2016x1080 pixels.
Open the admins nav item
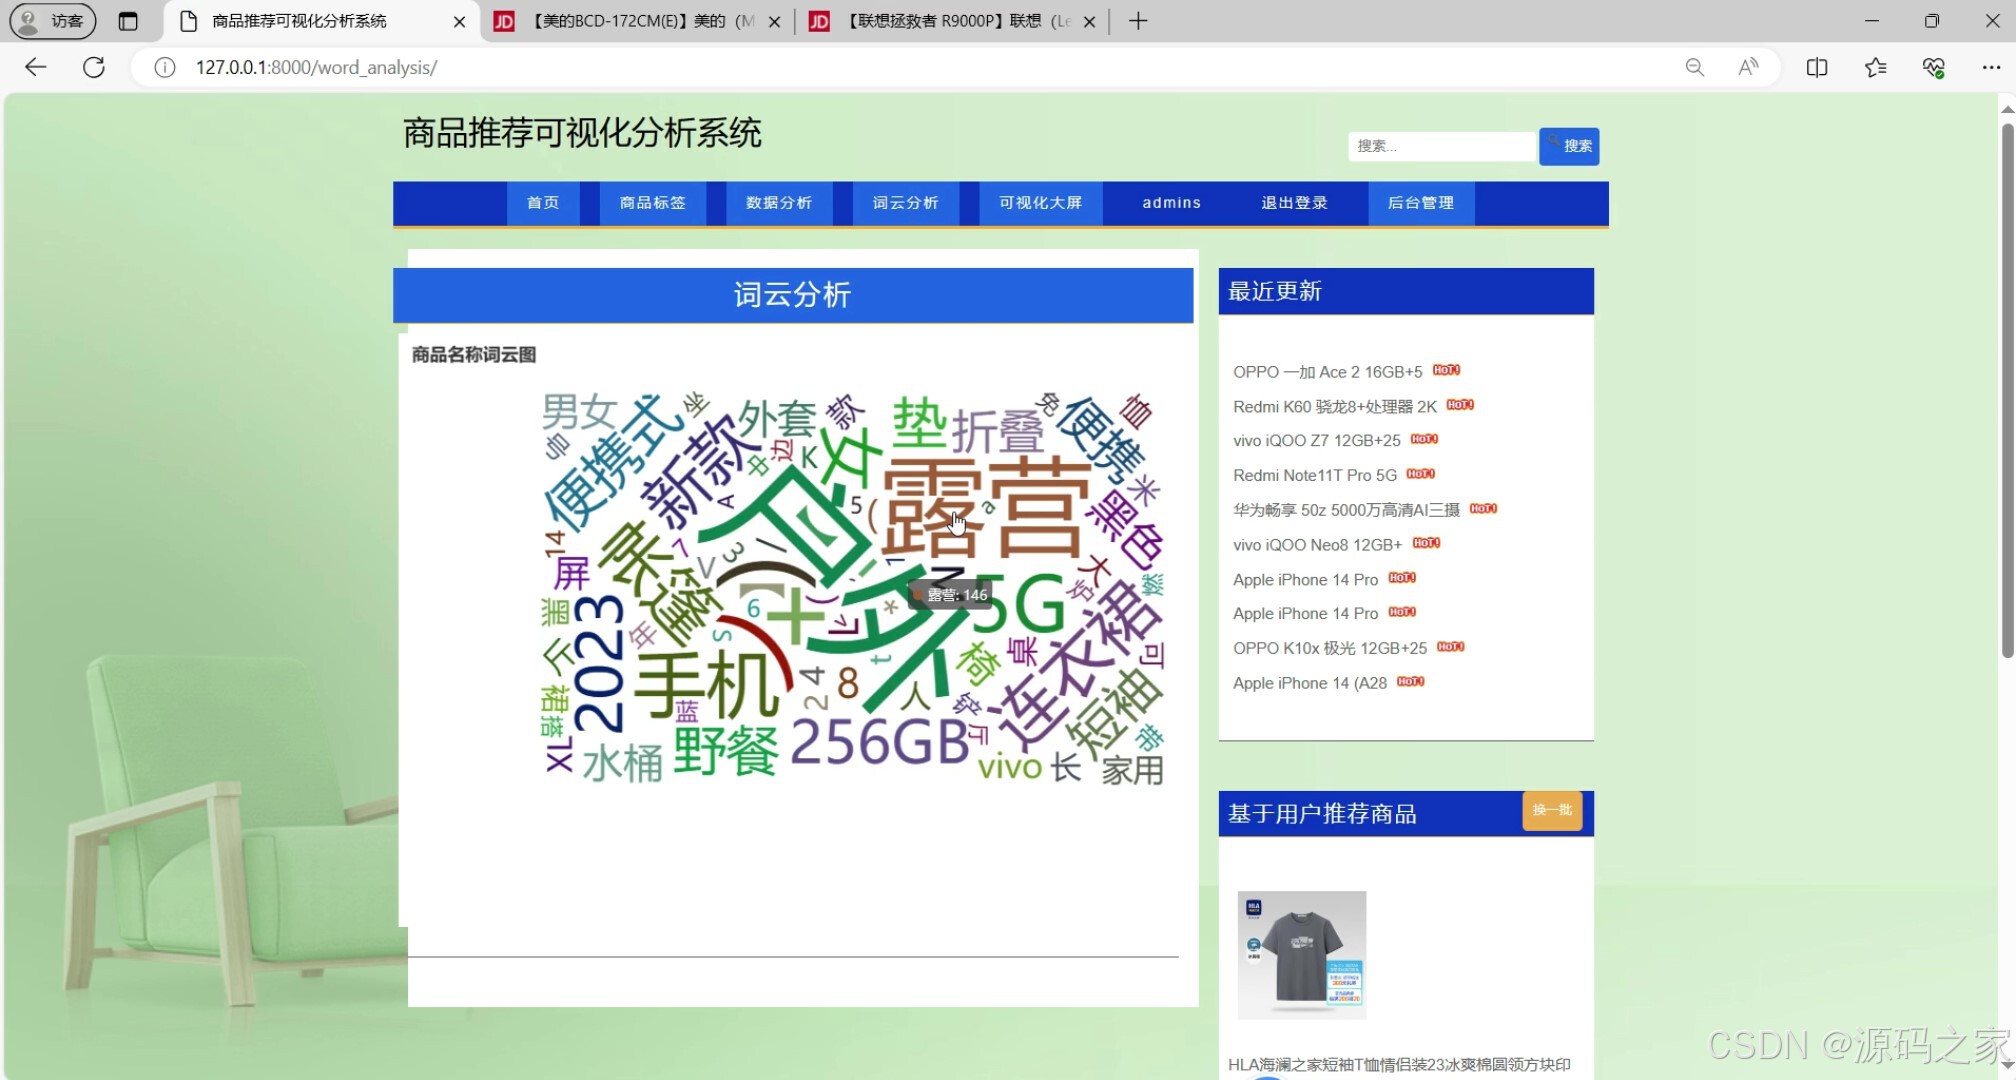(1171, 203)
